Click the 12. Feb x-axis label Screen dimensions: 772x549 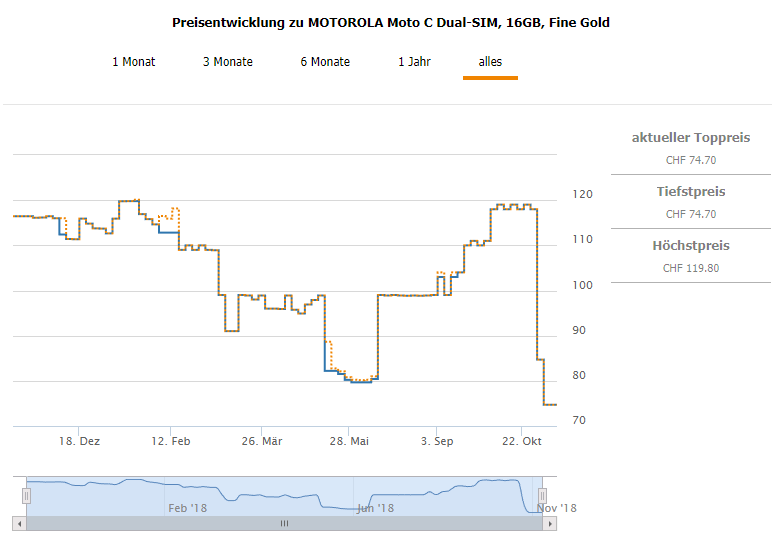(170, 441)
